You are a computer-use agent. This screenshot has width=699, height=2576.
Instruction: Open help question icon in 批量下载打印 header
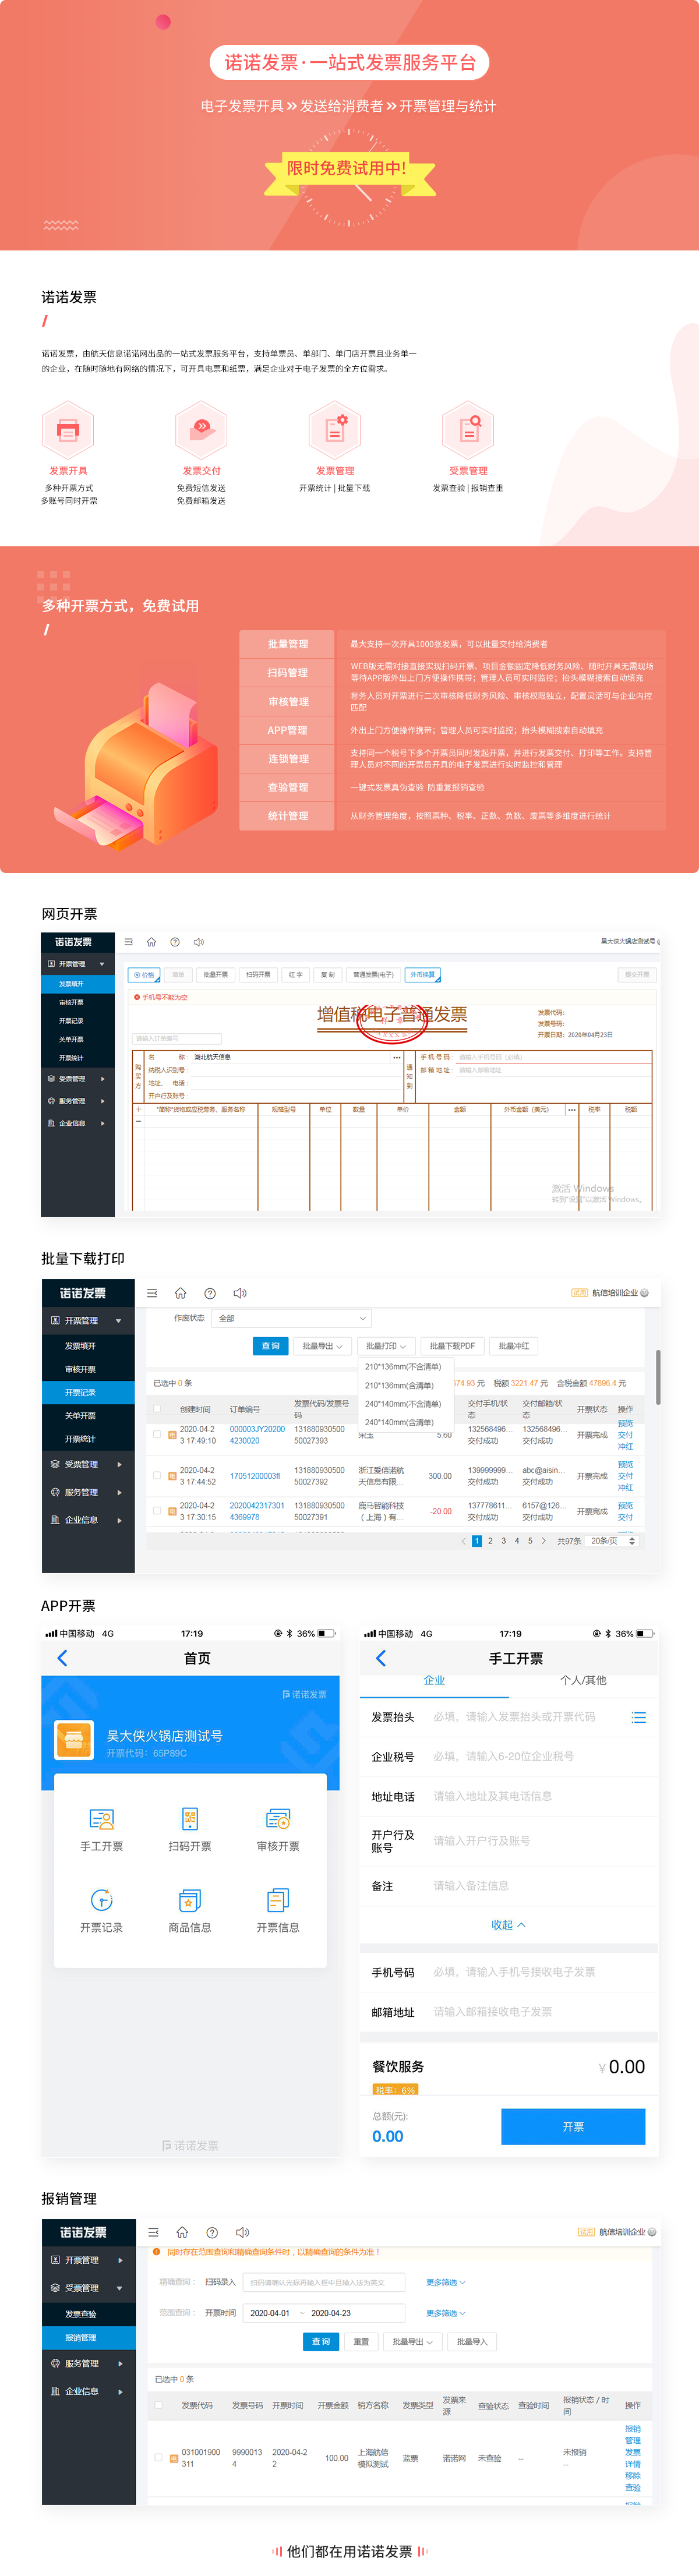[x=210, y=1293]
